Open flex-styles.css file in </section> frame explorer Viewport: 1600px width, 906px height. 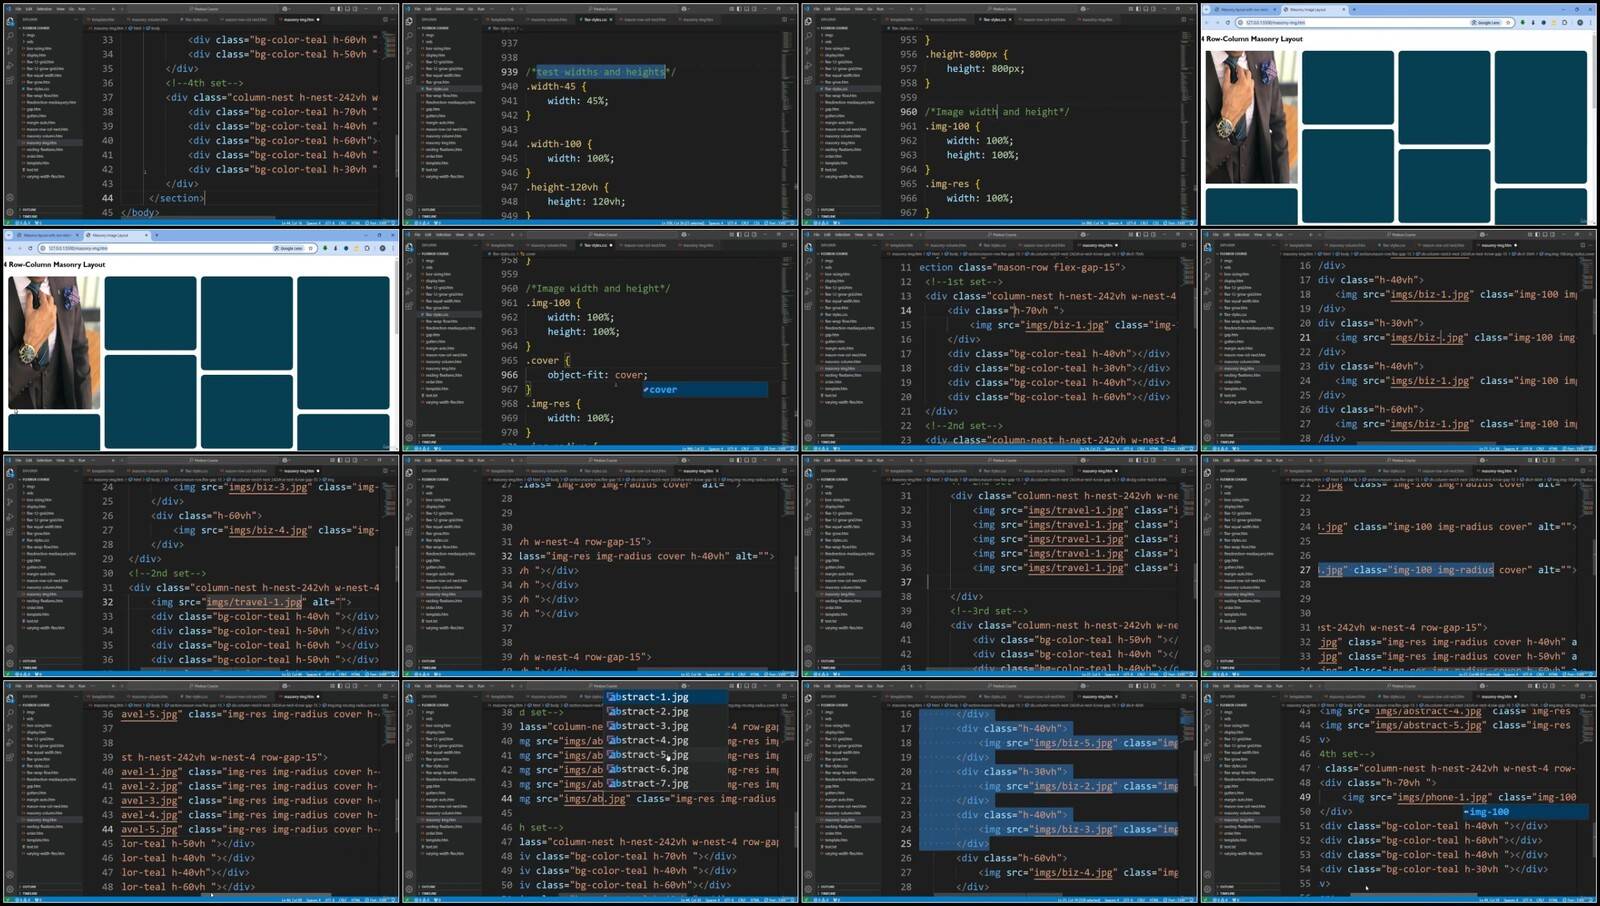37,89
